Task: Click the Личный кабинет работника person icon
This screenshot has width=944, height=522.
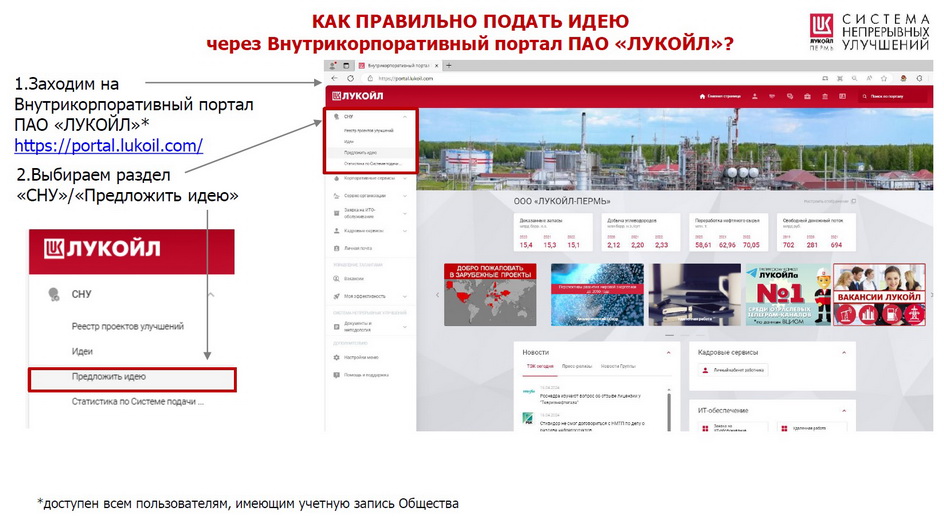Action: [x=706, y=370]
